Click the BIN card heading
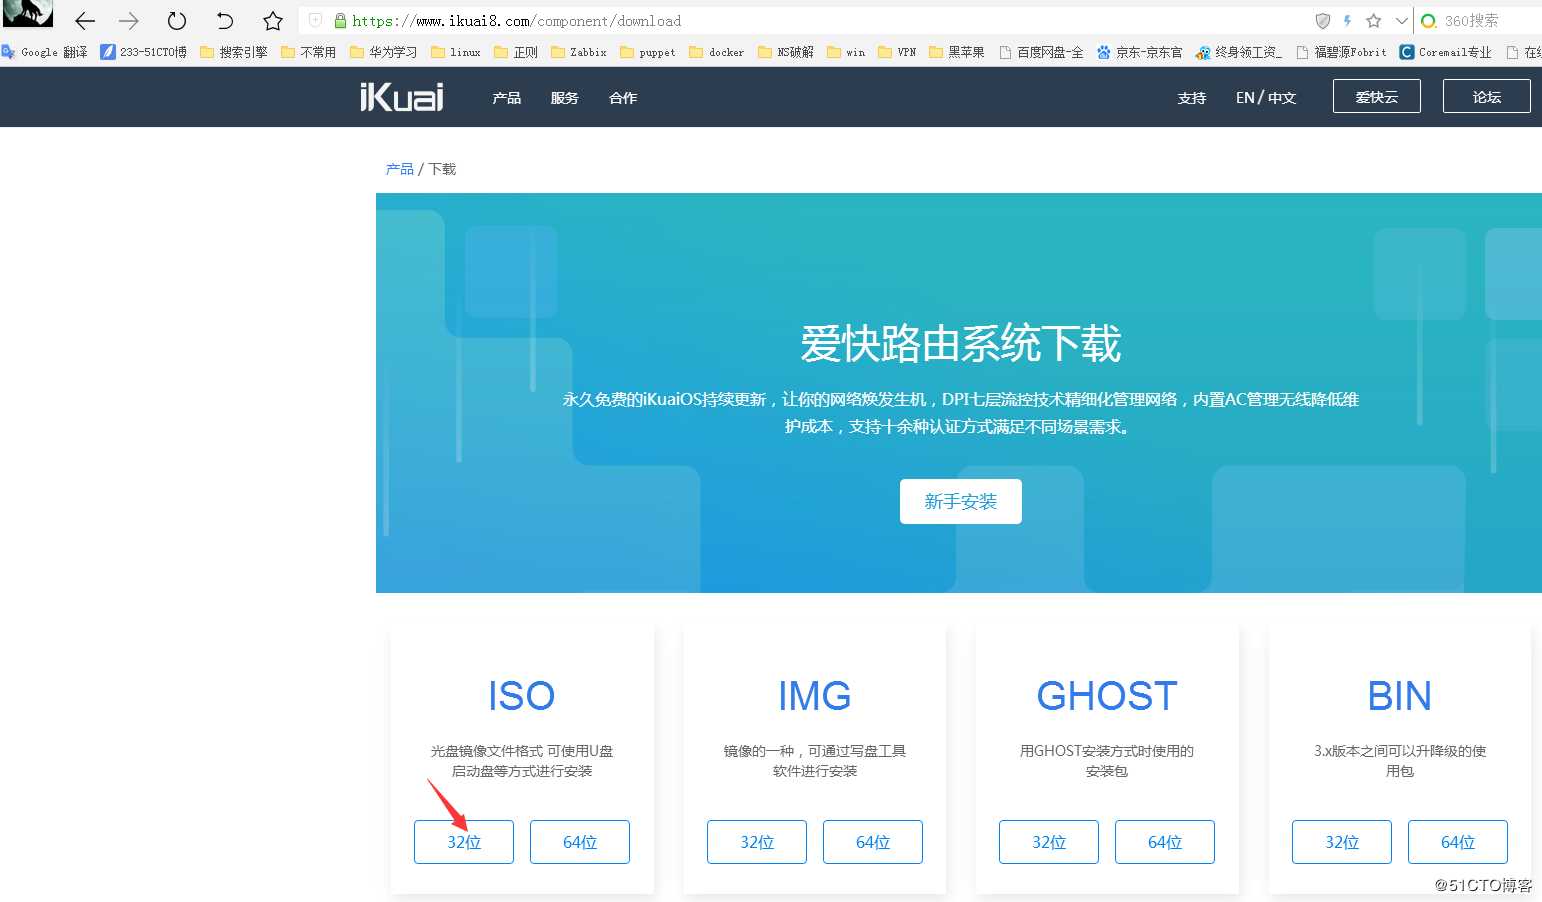The height and width of the screenshot is (902, 1542). pos(1400,696)
